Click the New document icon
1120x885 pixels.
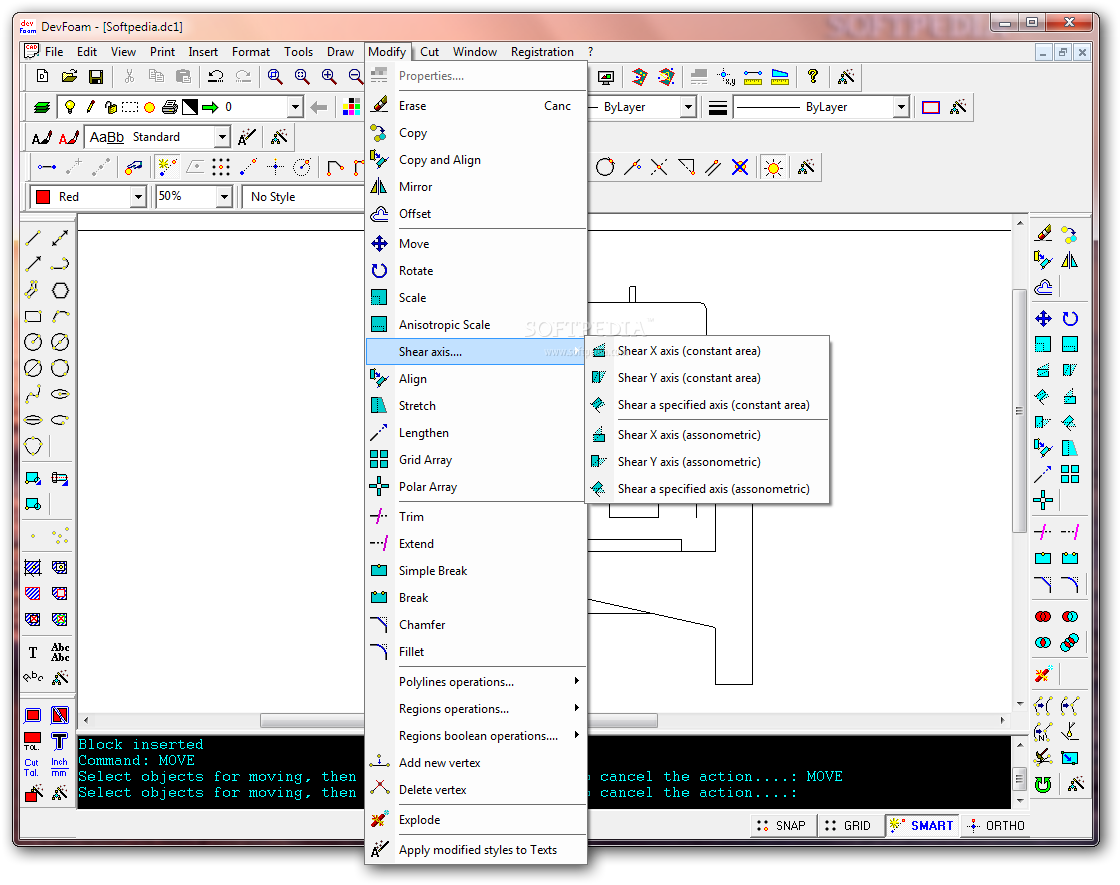42,76
